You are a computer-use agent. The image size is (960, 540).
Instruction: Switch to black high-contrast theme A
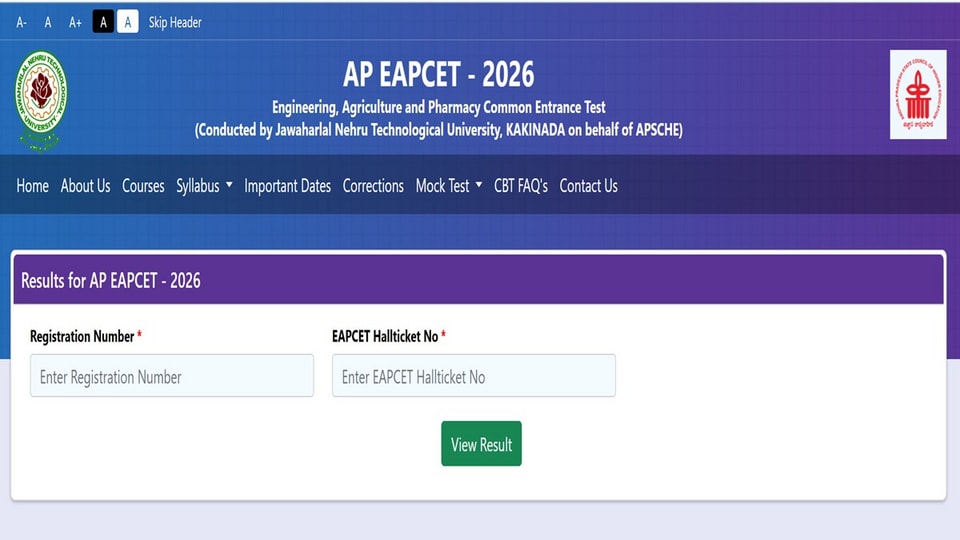[103, 22]
